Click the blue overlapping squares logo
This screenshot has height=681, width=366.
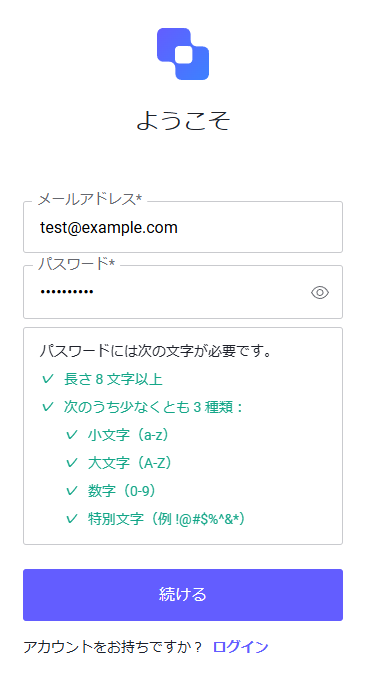183,54
